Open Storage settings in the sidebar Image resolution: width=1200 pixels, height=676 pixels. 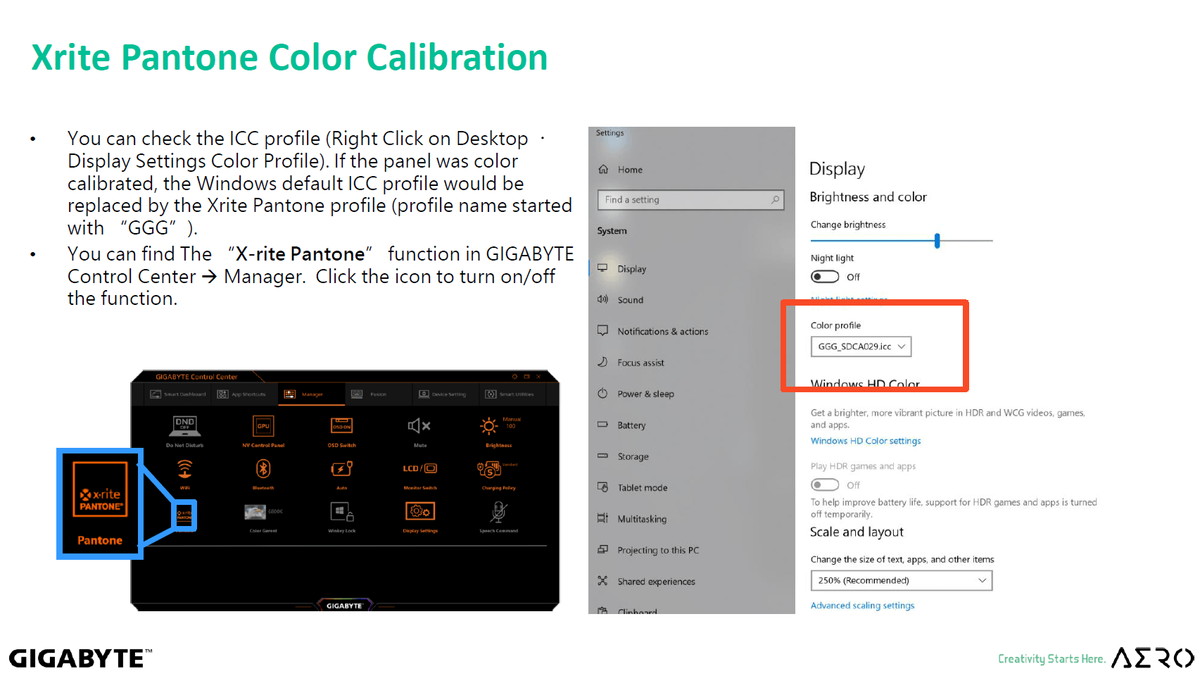coord(623,456)
